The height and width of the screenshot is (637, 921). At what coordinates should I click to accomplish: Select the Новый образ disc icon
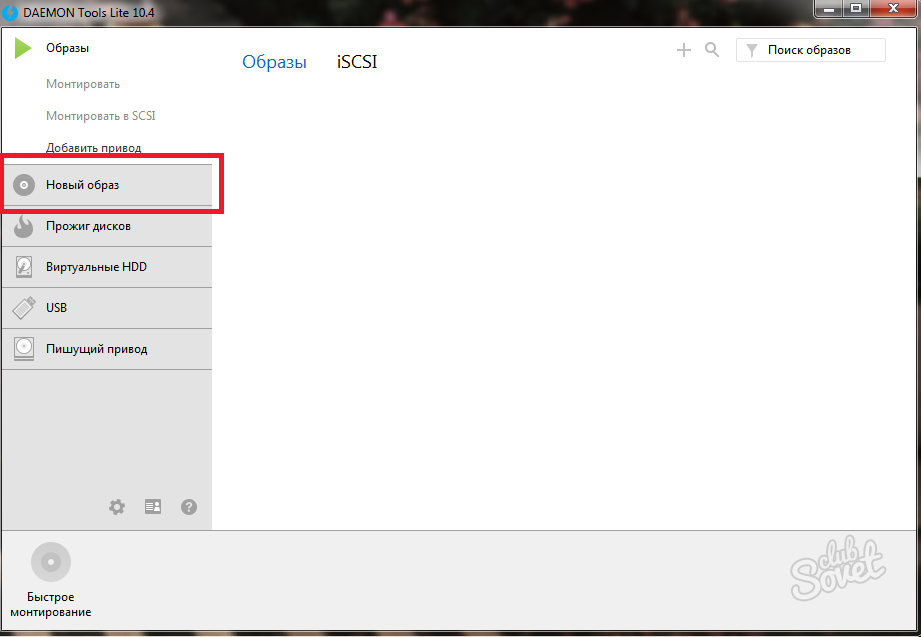click(24, 185)
